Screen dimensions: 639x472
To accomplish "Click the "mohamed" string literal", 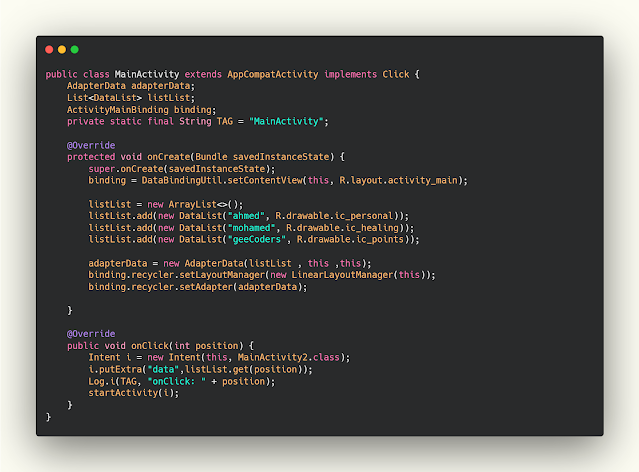I will [x=251, y=228].
